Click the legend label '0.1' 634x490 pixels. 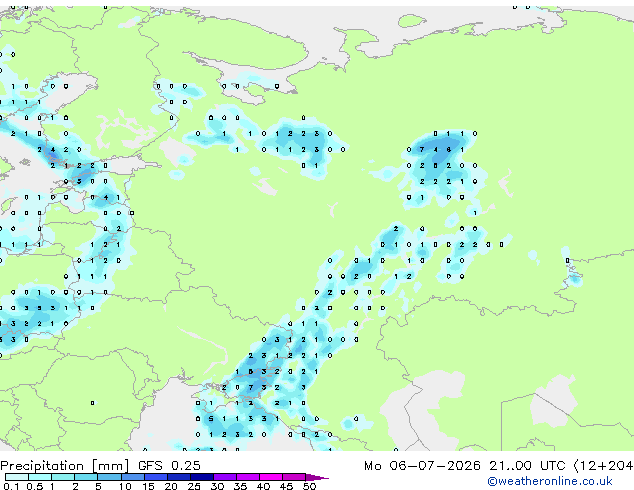pos(11,486)
